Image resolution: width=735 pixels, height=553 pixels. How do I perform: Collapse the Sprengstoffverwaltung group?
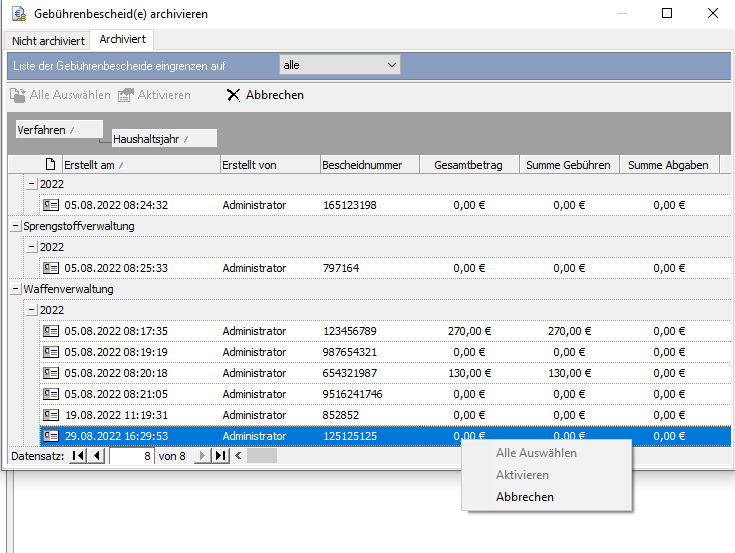tap(15, 226)
